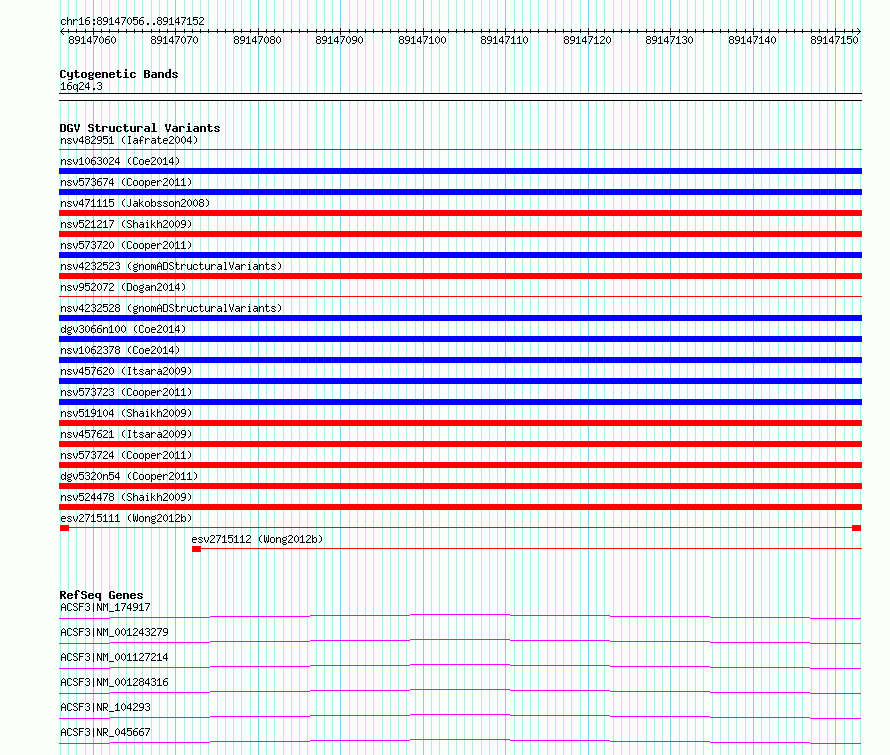
Task: Click ruler position 89147120
Action: (587, 40)
